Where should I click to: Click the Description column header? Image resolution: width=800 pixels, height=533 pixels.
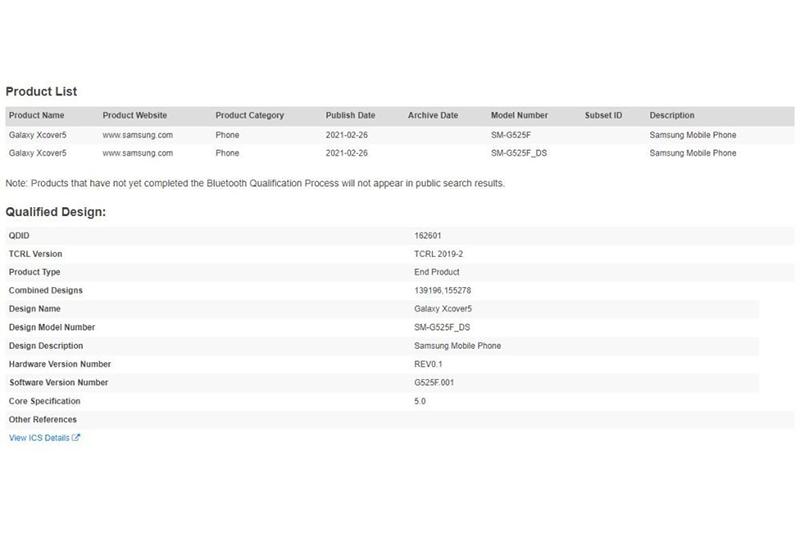click(x=672, y=116)
